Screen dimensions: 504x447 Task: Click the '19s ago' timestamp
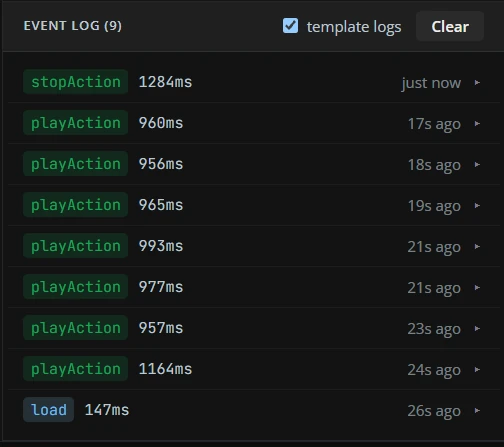[434, 206]
